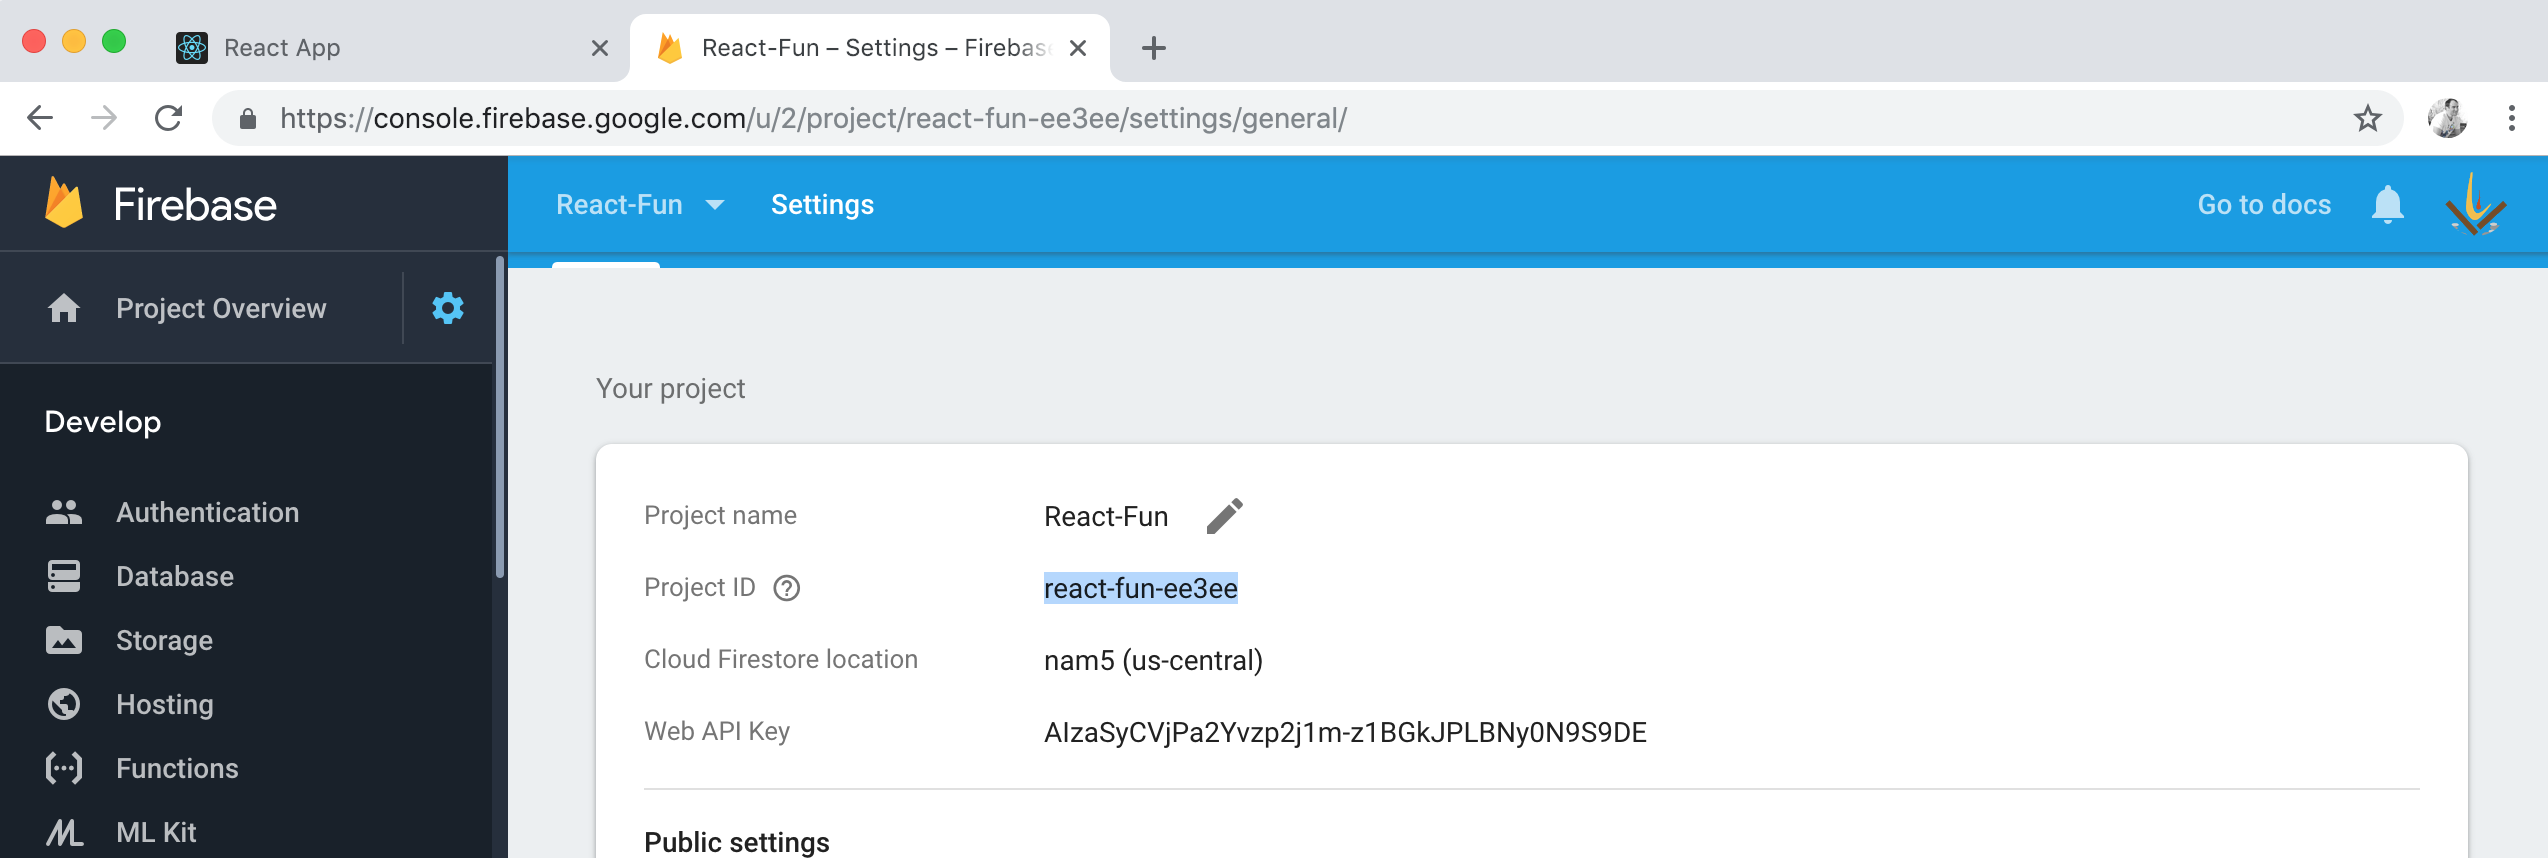The width and height of the screenshot is (2548, 858).
Task: Open Chrome profile avatar
Action: pyautogui.click(x=2447, y=118)
